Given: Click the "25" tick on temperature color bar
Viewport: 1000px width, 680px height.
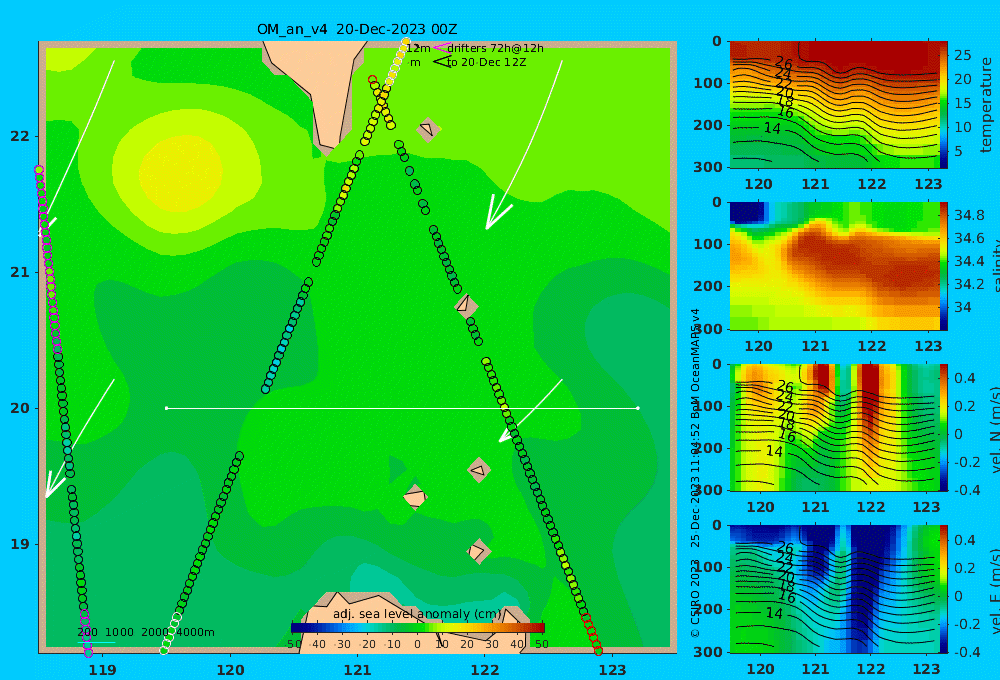Looking at the screenshot, I should [x=963, y=55].
